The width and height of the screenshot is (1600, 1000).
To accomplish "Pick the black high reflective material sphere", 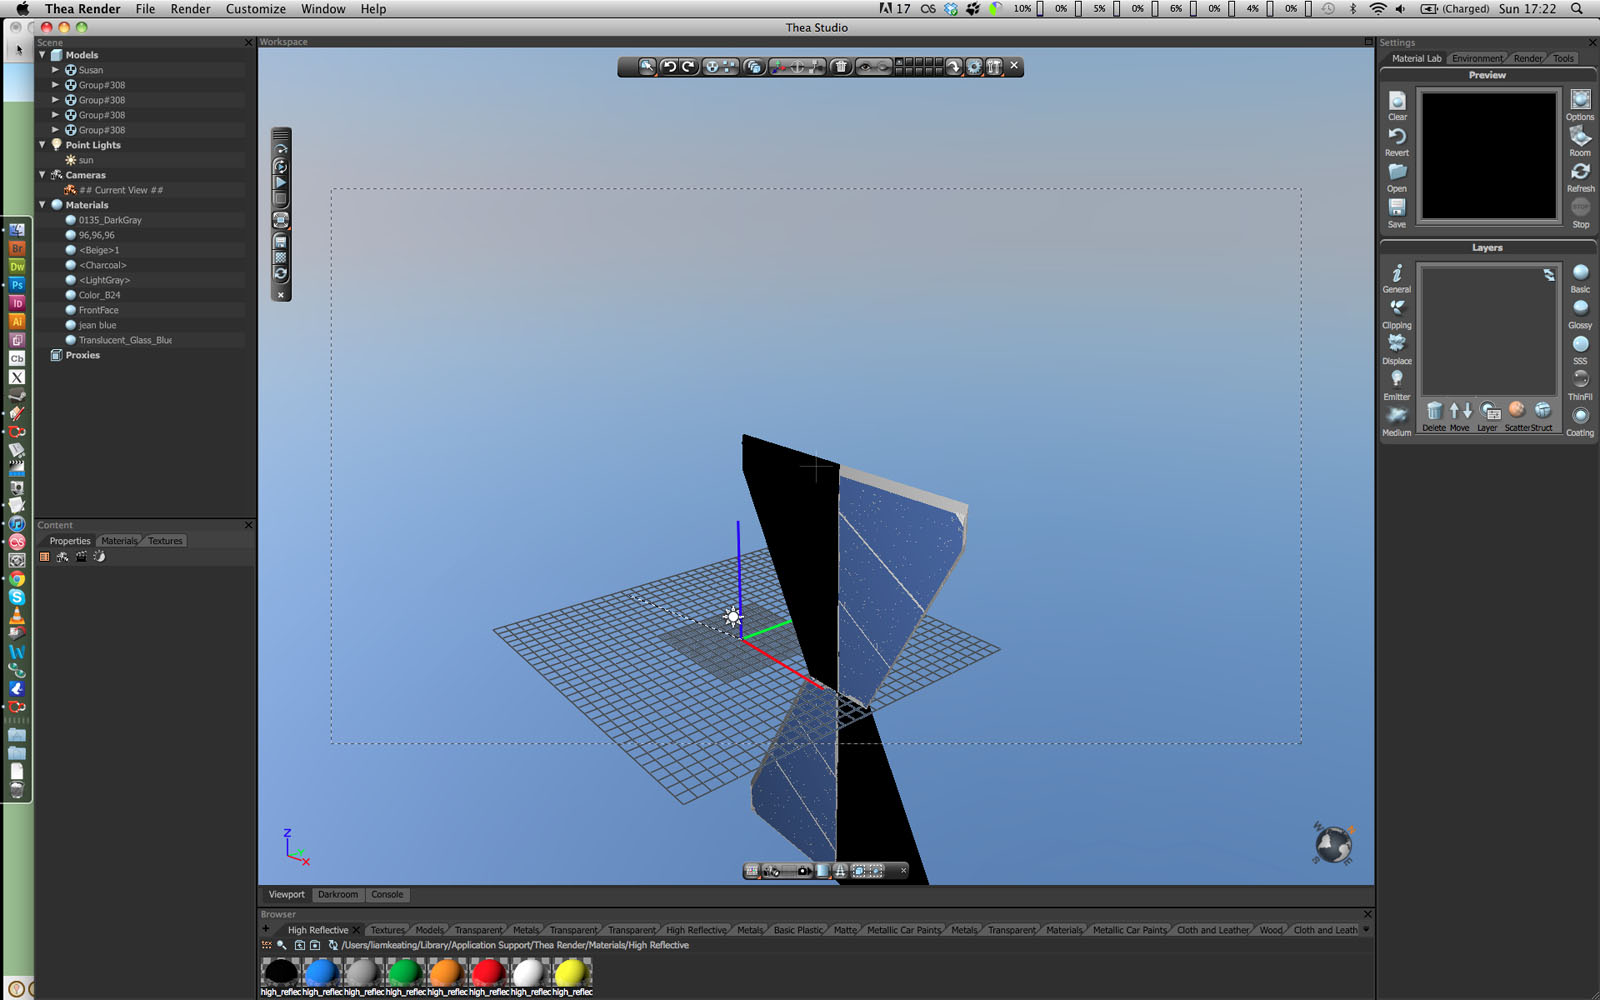I will (280, 972).
